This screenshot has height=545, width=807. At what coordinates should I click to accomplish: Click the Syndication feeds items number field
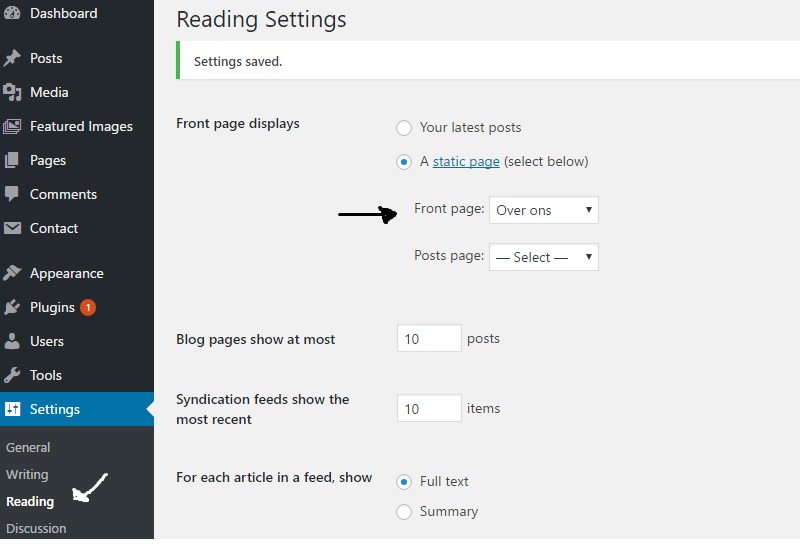click(429, 409)
